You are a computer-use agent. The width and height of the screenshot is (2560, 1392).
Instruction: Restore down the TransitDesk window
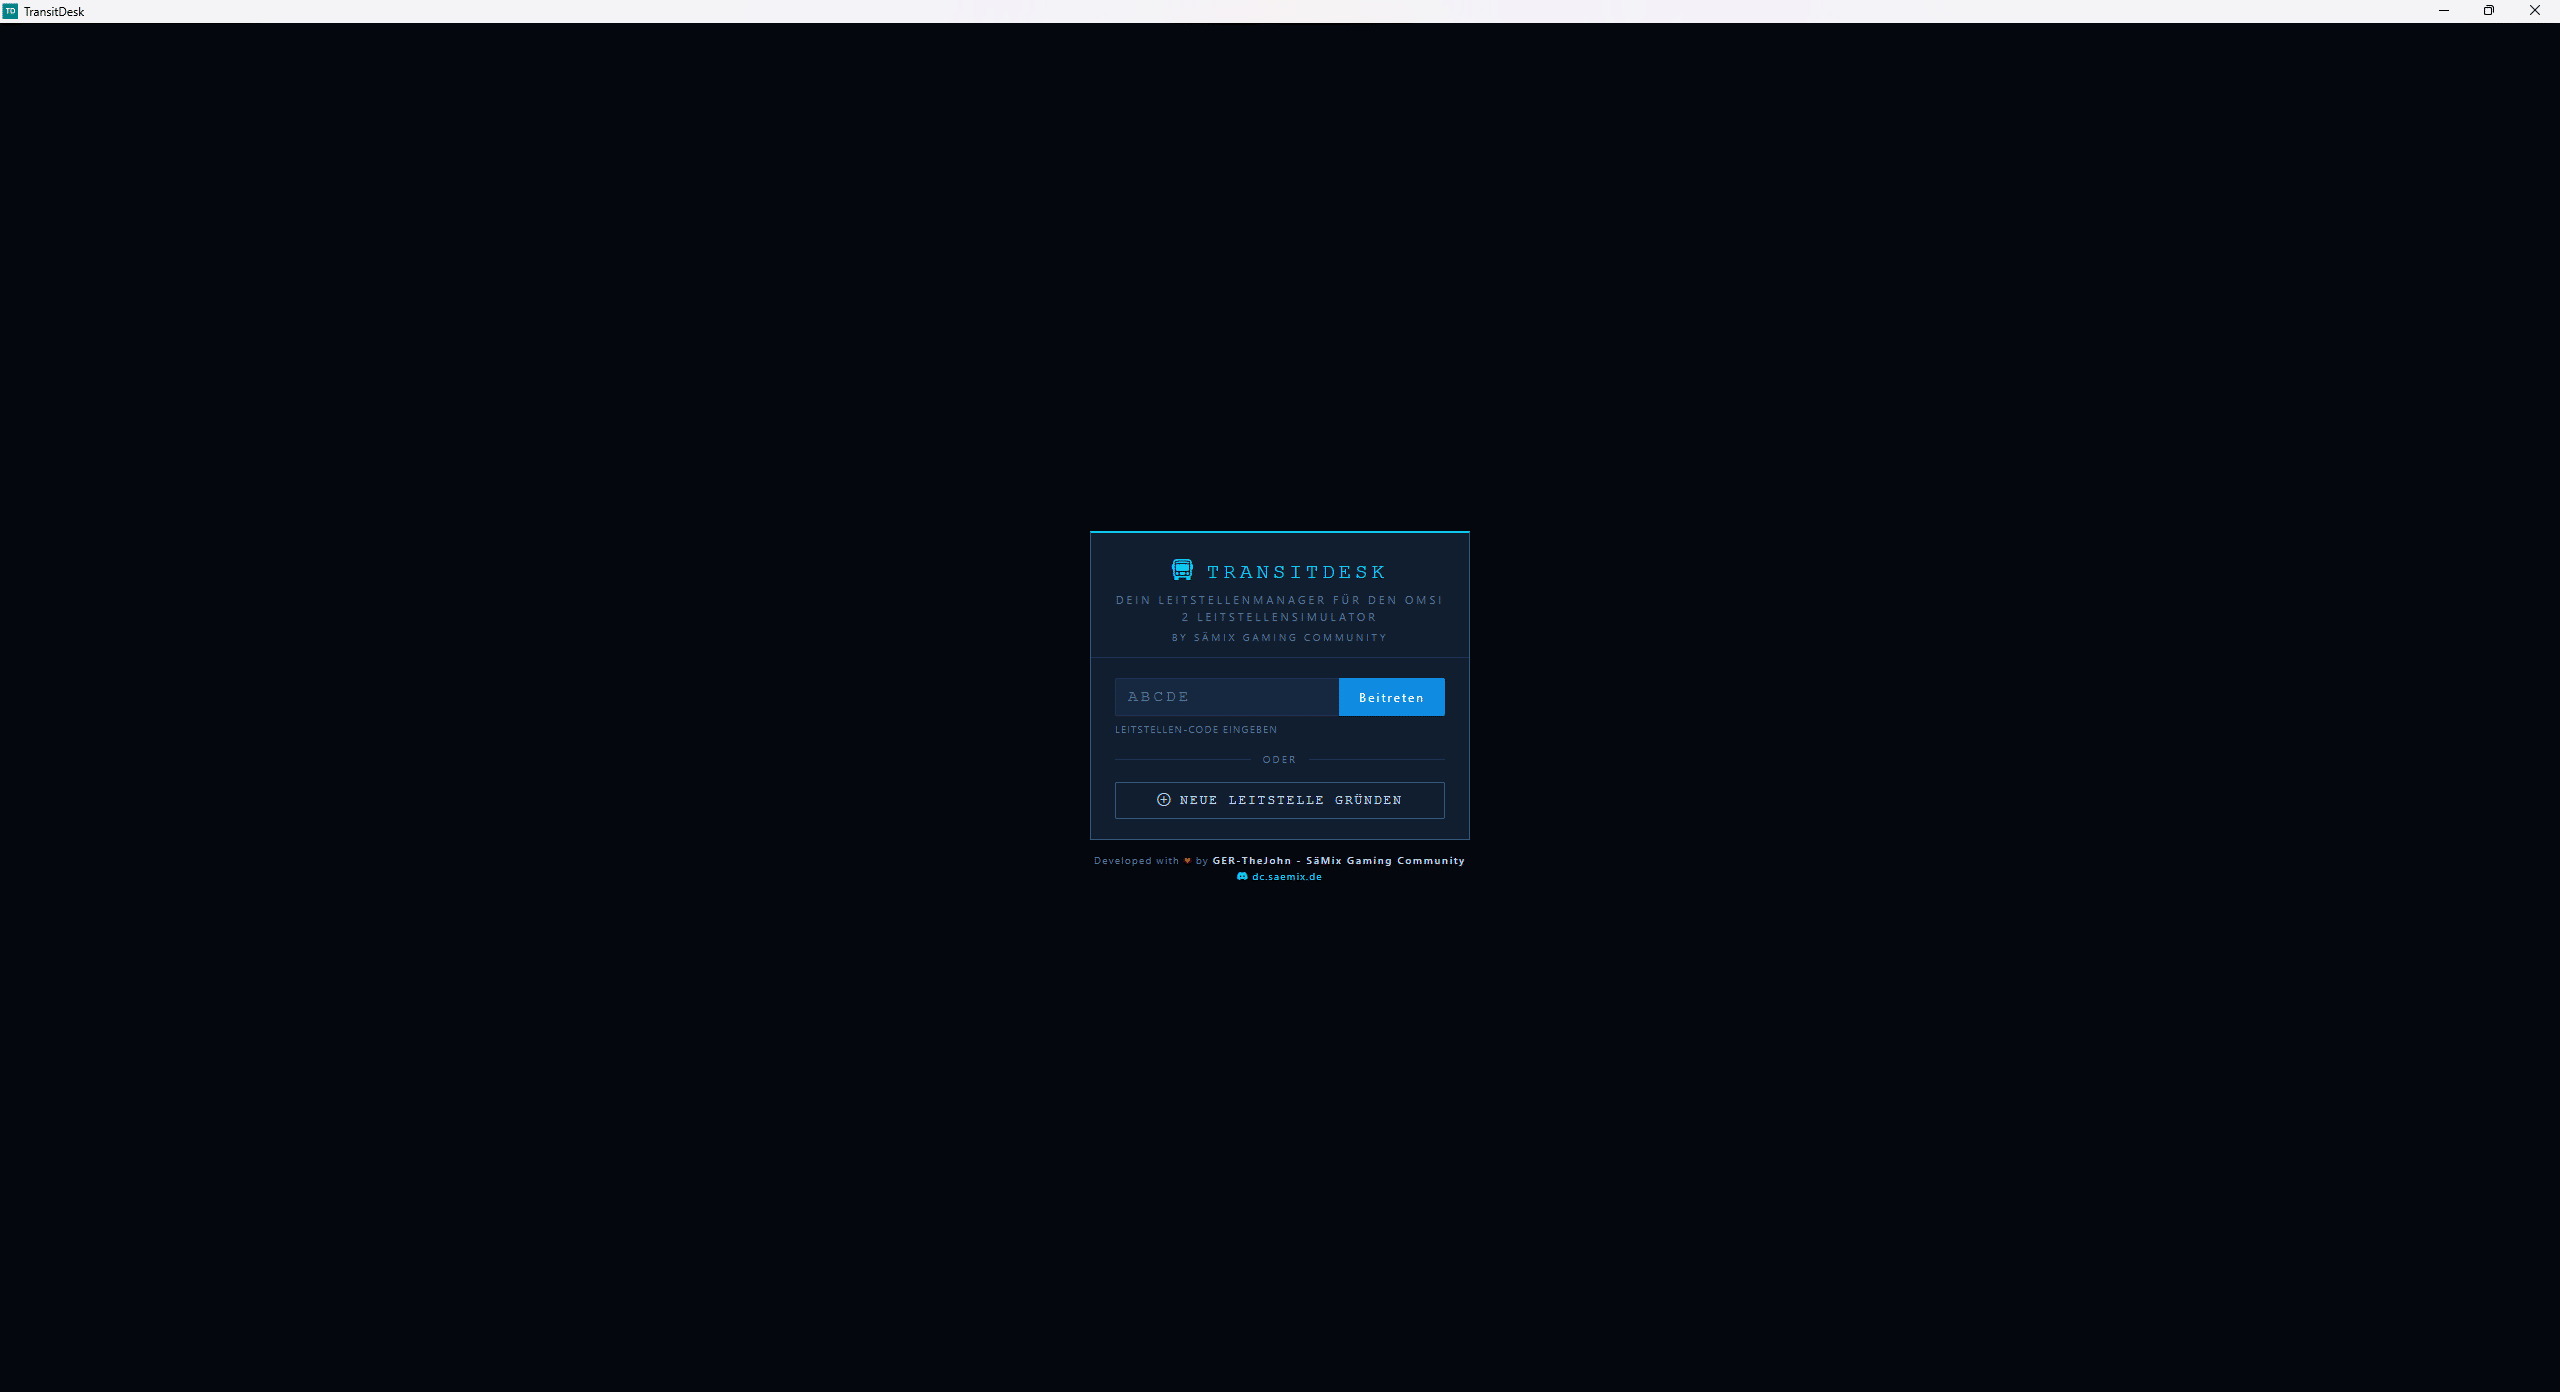tap(2489, 11)
